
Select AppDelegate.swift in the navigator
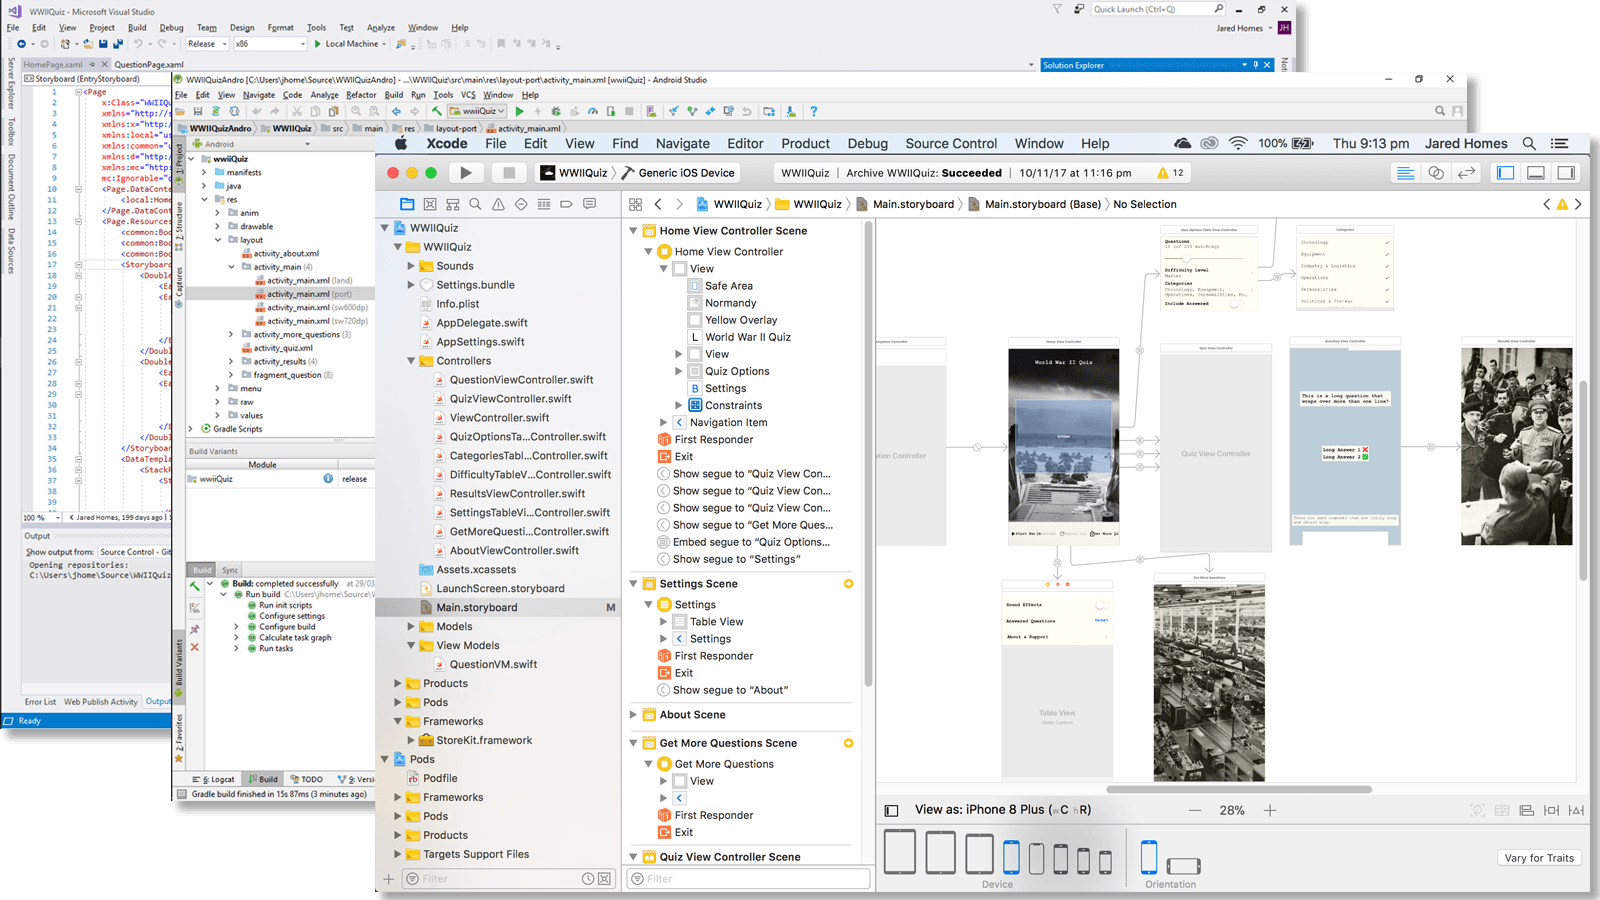(482, 323)
